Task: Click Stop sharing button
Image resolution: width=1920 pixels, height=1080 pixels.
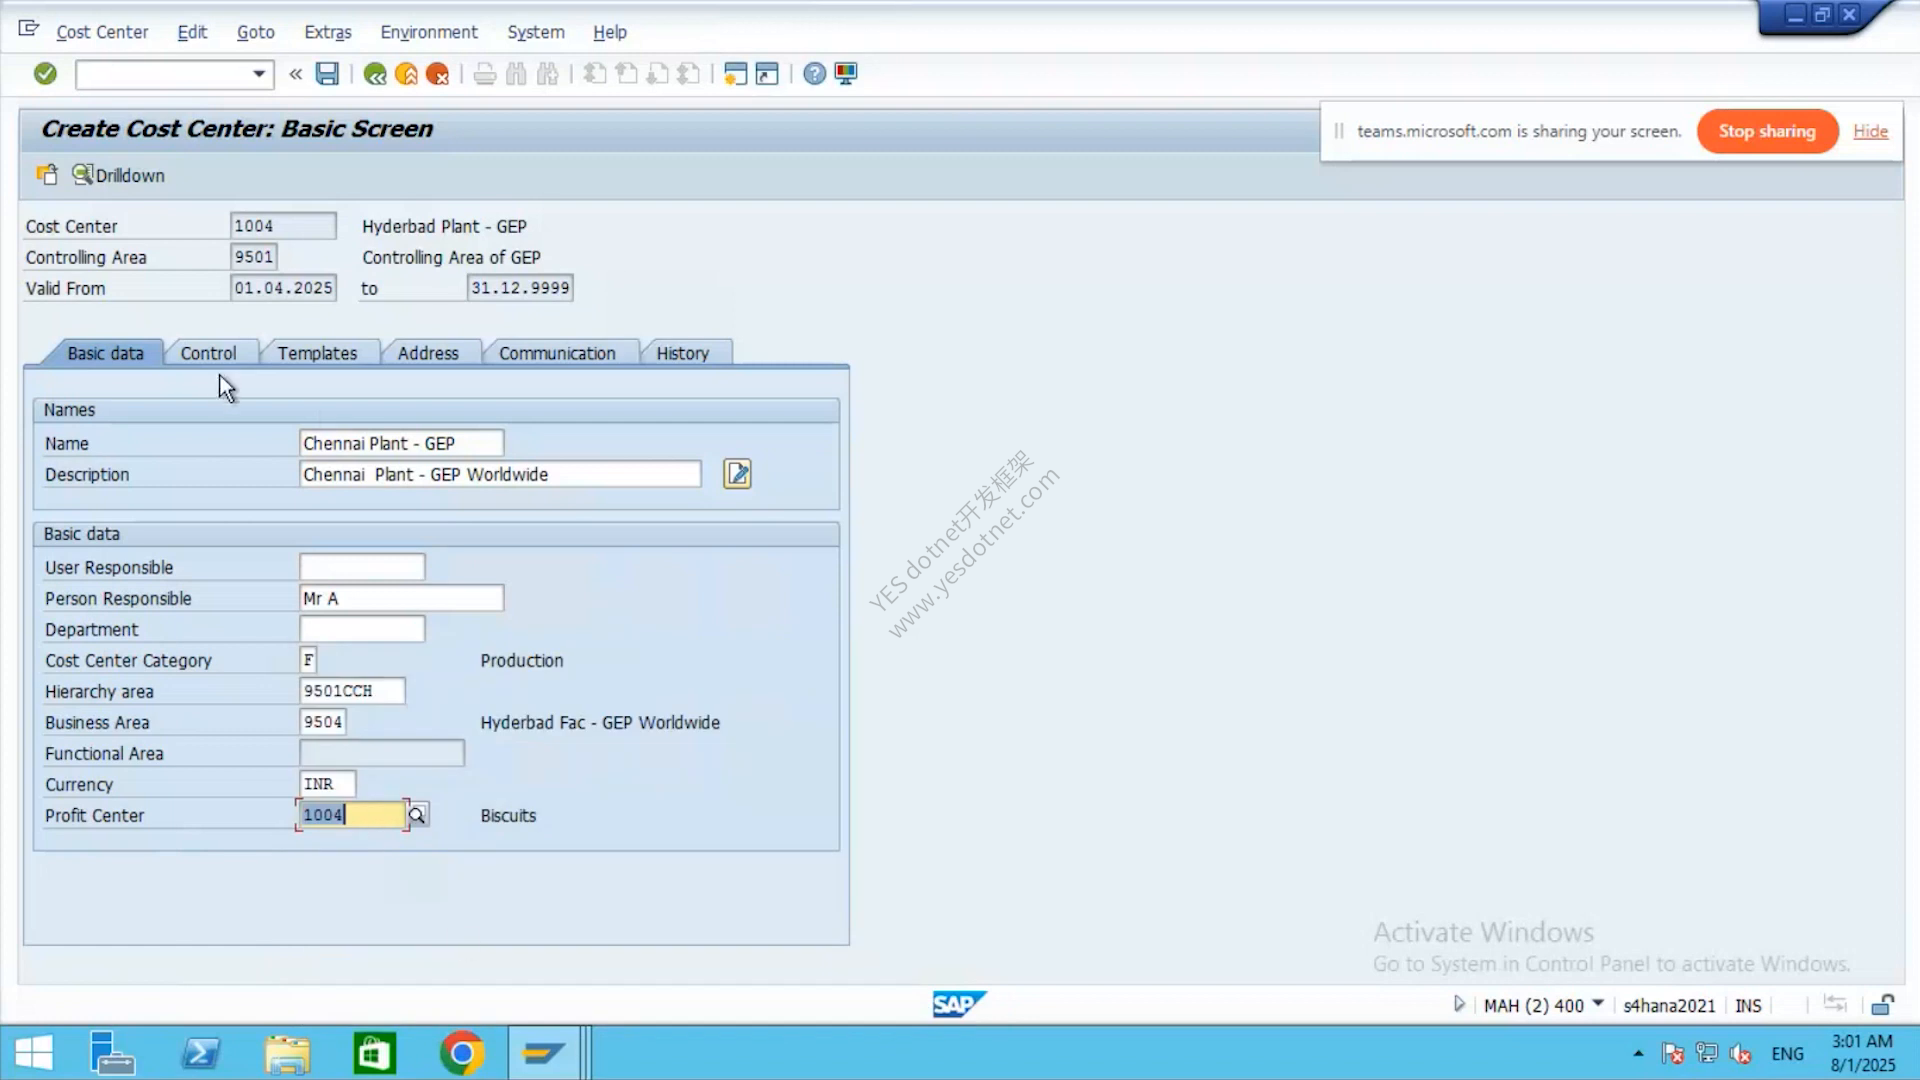Action: pos(1767,131)
